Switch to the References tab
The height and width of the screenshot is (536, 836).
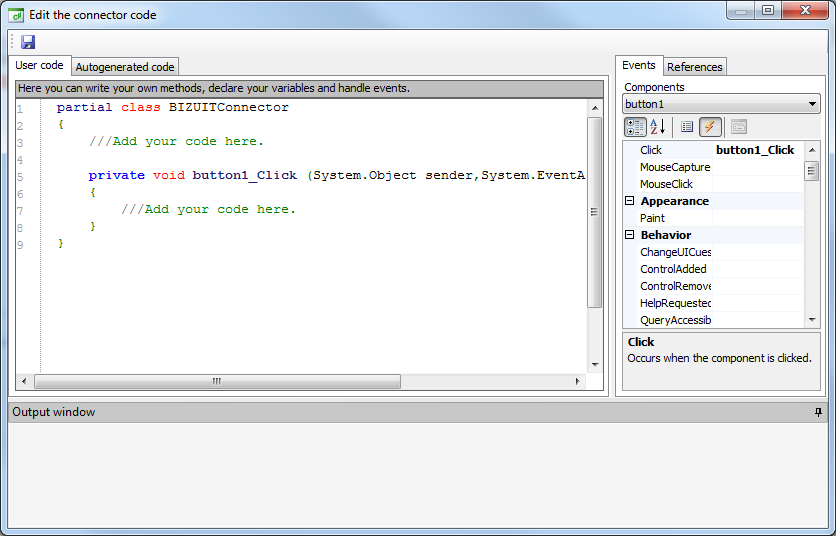(x=695, y=67)
